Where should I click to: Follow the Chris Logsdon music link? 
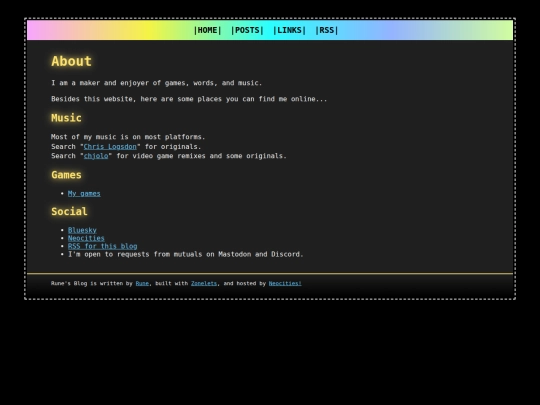[110, 147]
